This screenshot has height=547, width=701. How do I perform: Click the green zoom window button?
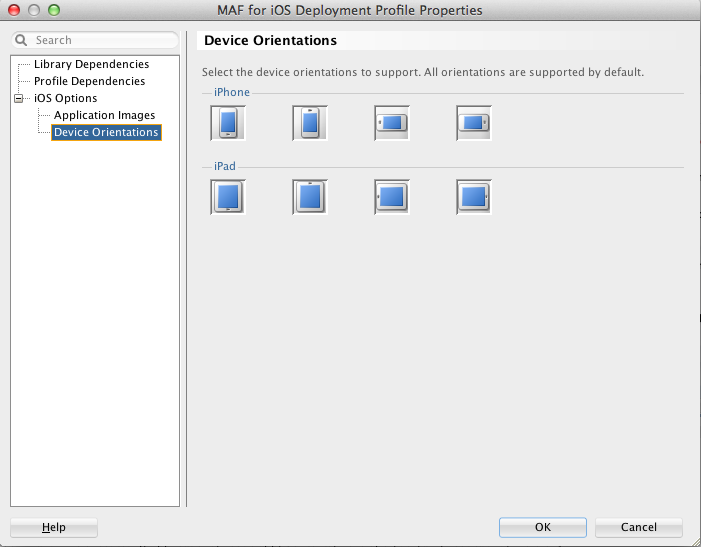pyautogui.click(x=54, y=10)
